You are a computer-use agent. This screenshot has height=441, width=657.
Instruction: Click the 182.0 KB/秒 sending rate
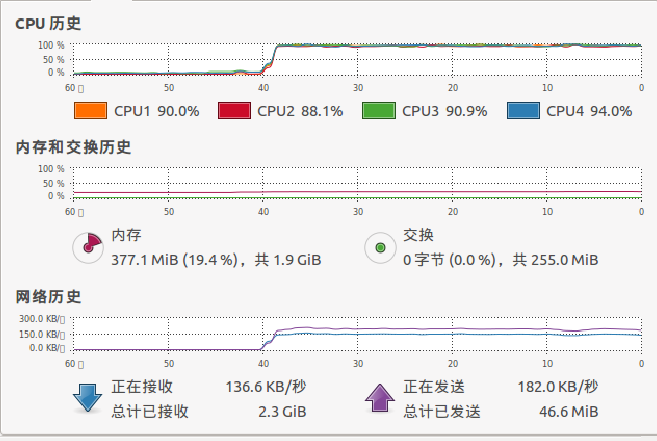[x=556, y=386]
